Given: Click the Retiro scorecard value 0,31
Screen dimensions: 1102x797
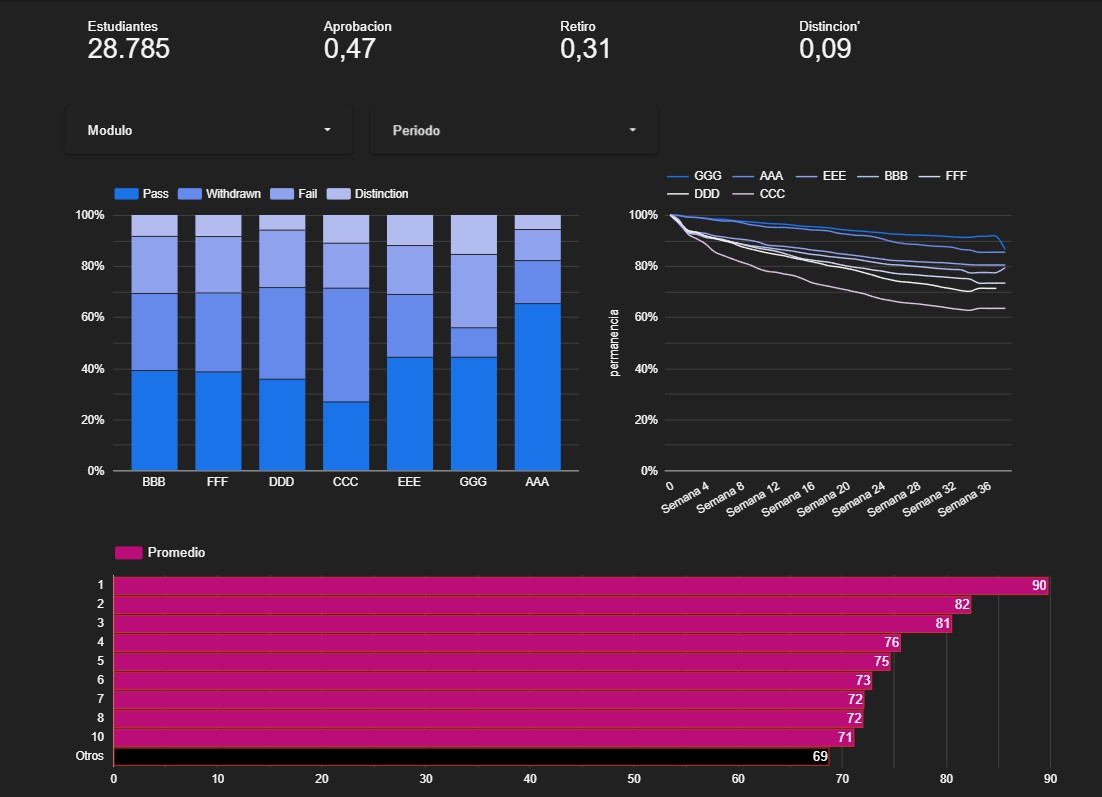Looking at the screenshot, I should pyautogui.click(x=585, y=48).
